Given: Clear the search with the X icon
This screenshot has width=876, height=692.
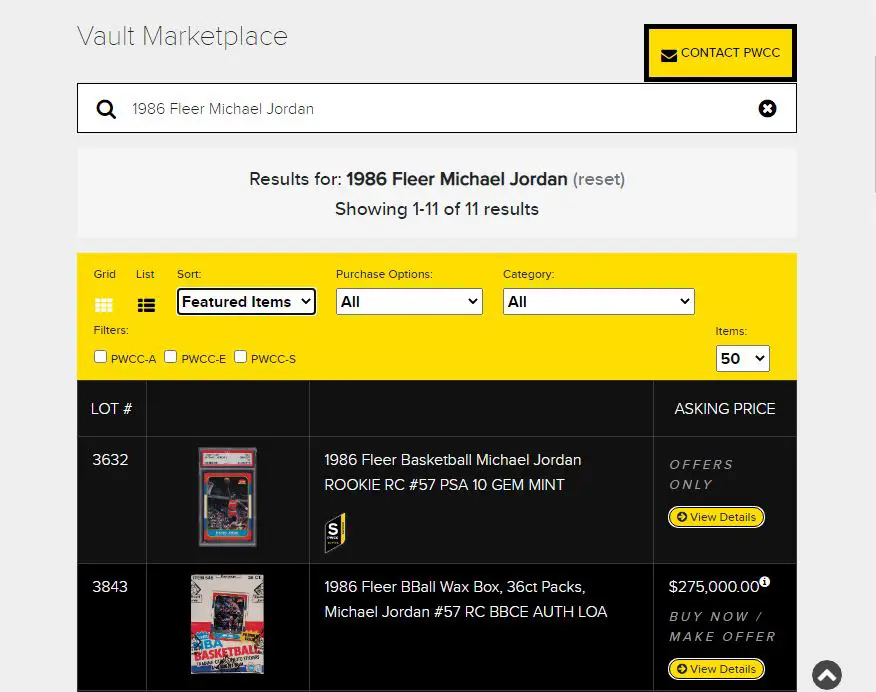Looking at the screenshot, I should click(x=767, y=108).
